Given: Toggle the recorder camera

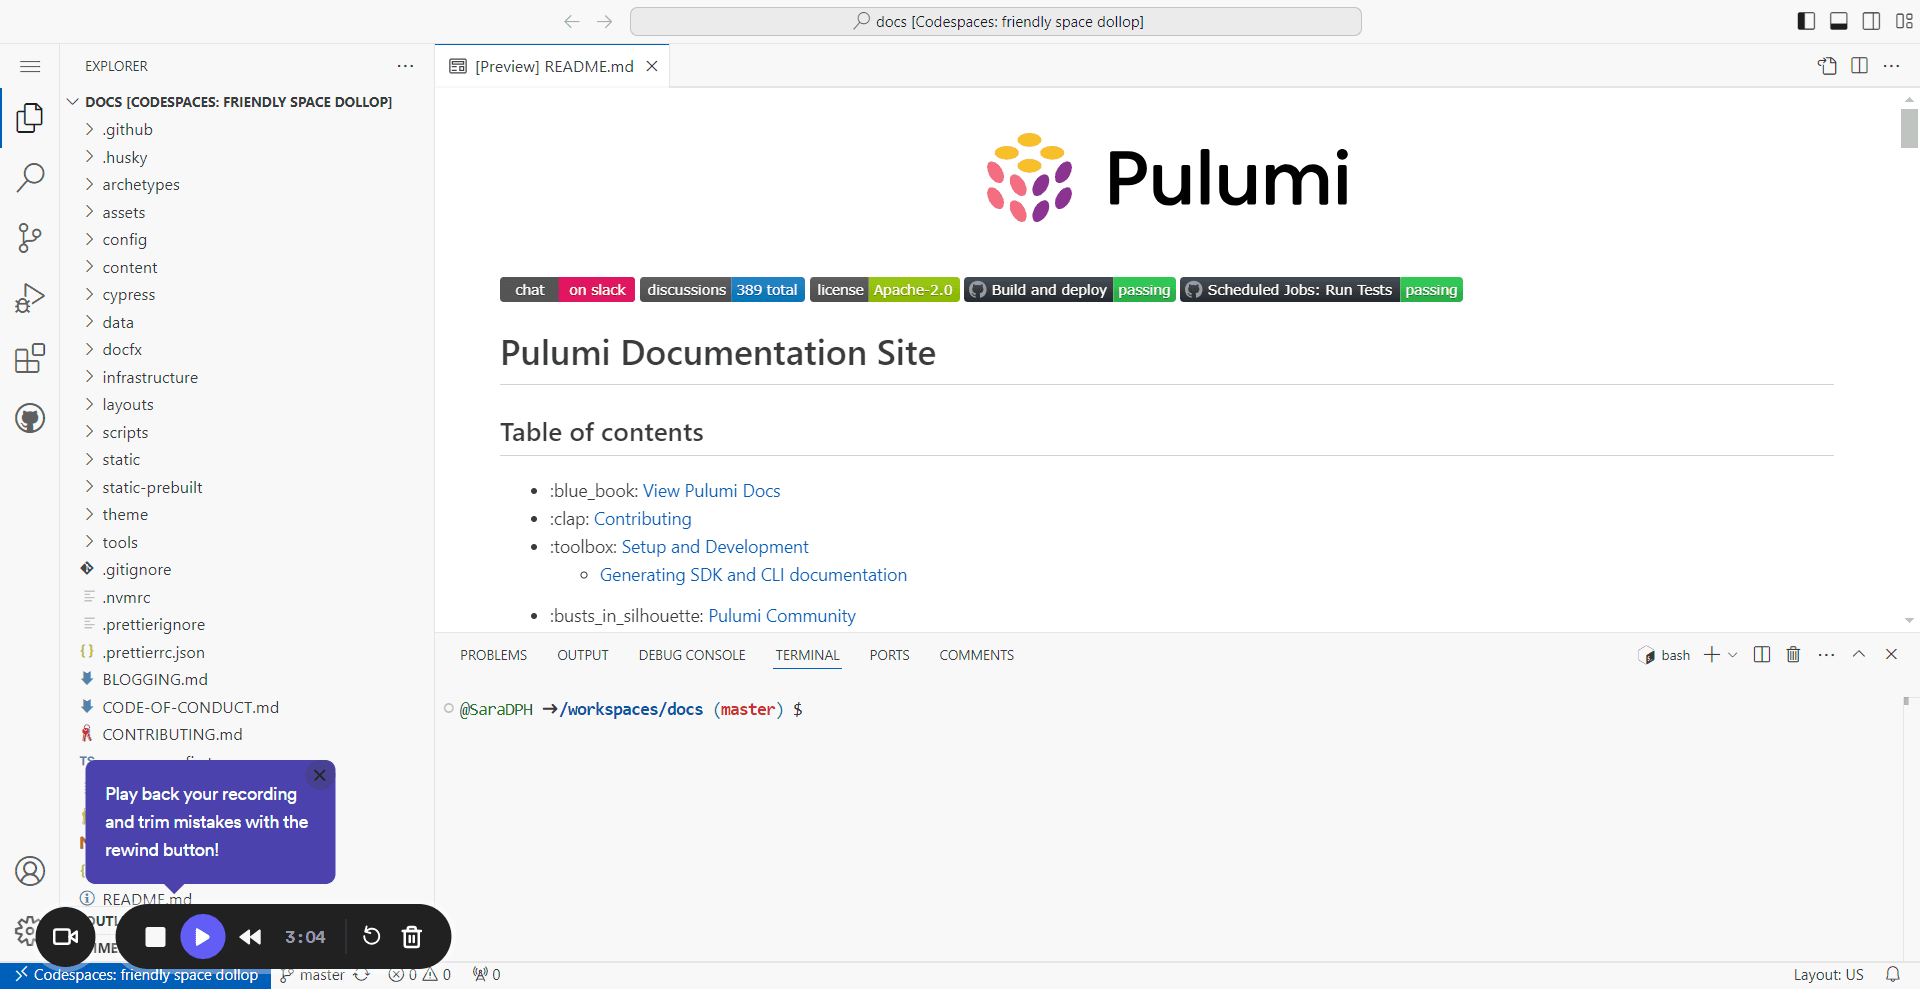Looking at the screenshot, I should (x=66, y=937).
